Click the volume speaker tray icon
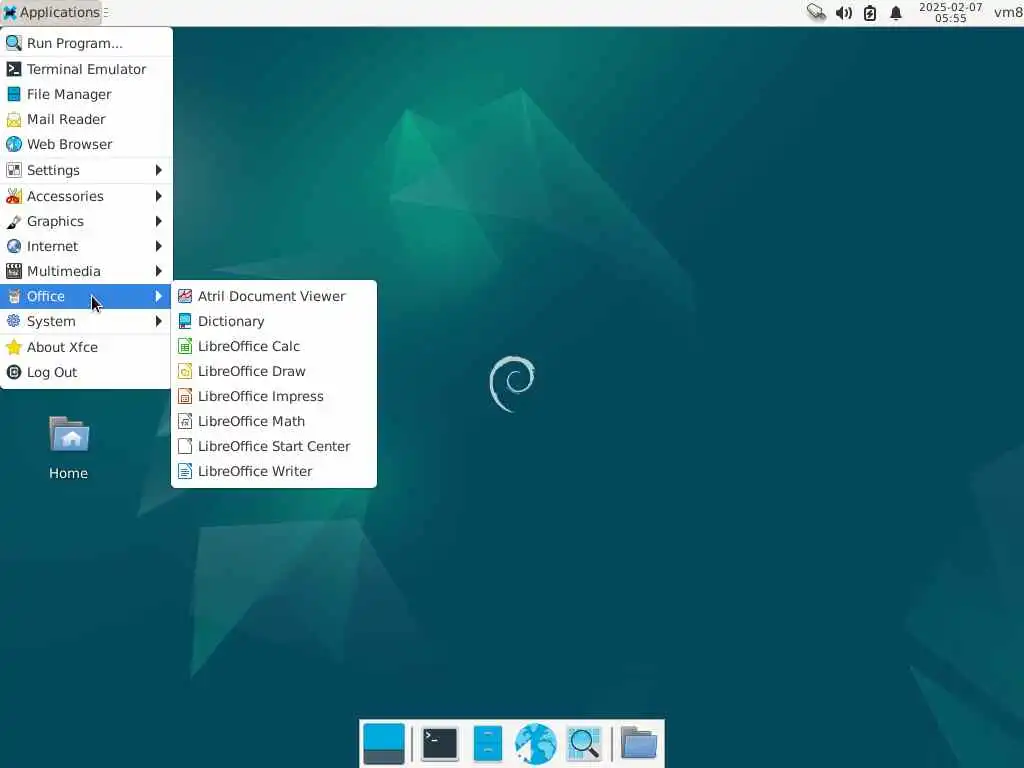Image resolution: width=1024 pixels, height=768 pixels. (844, 12)
